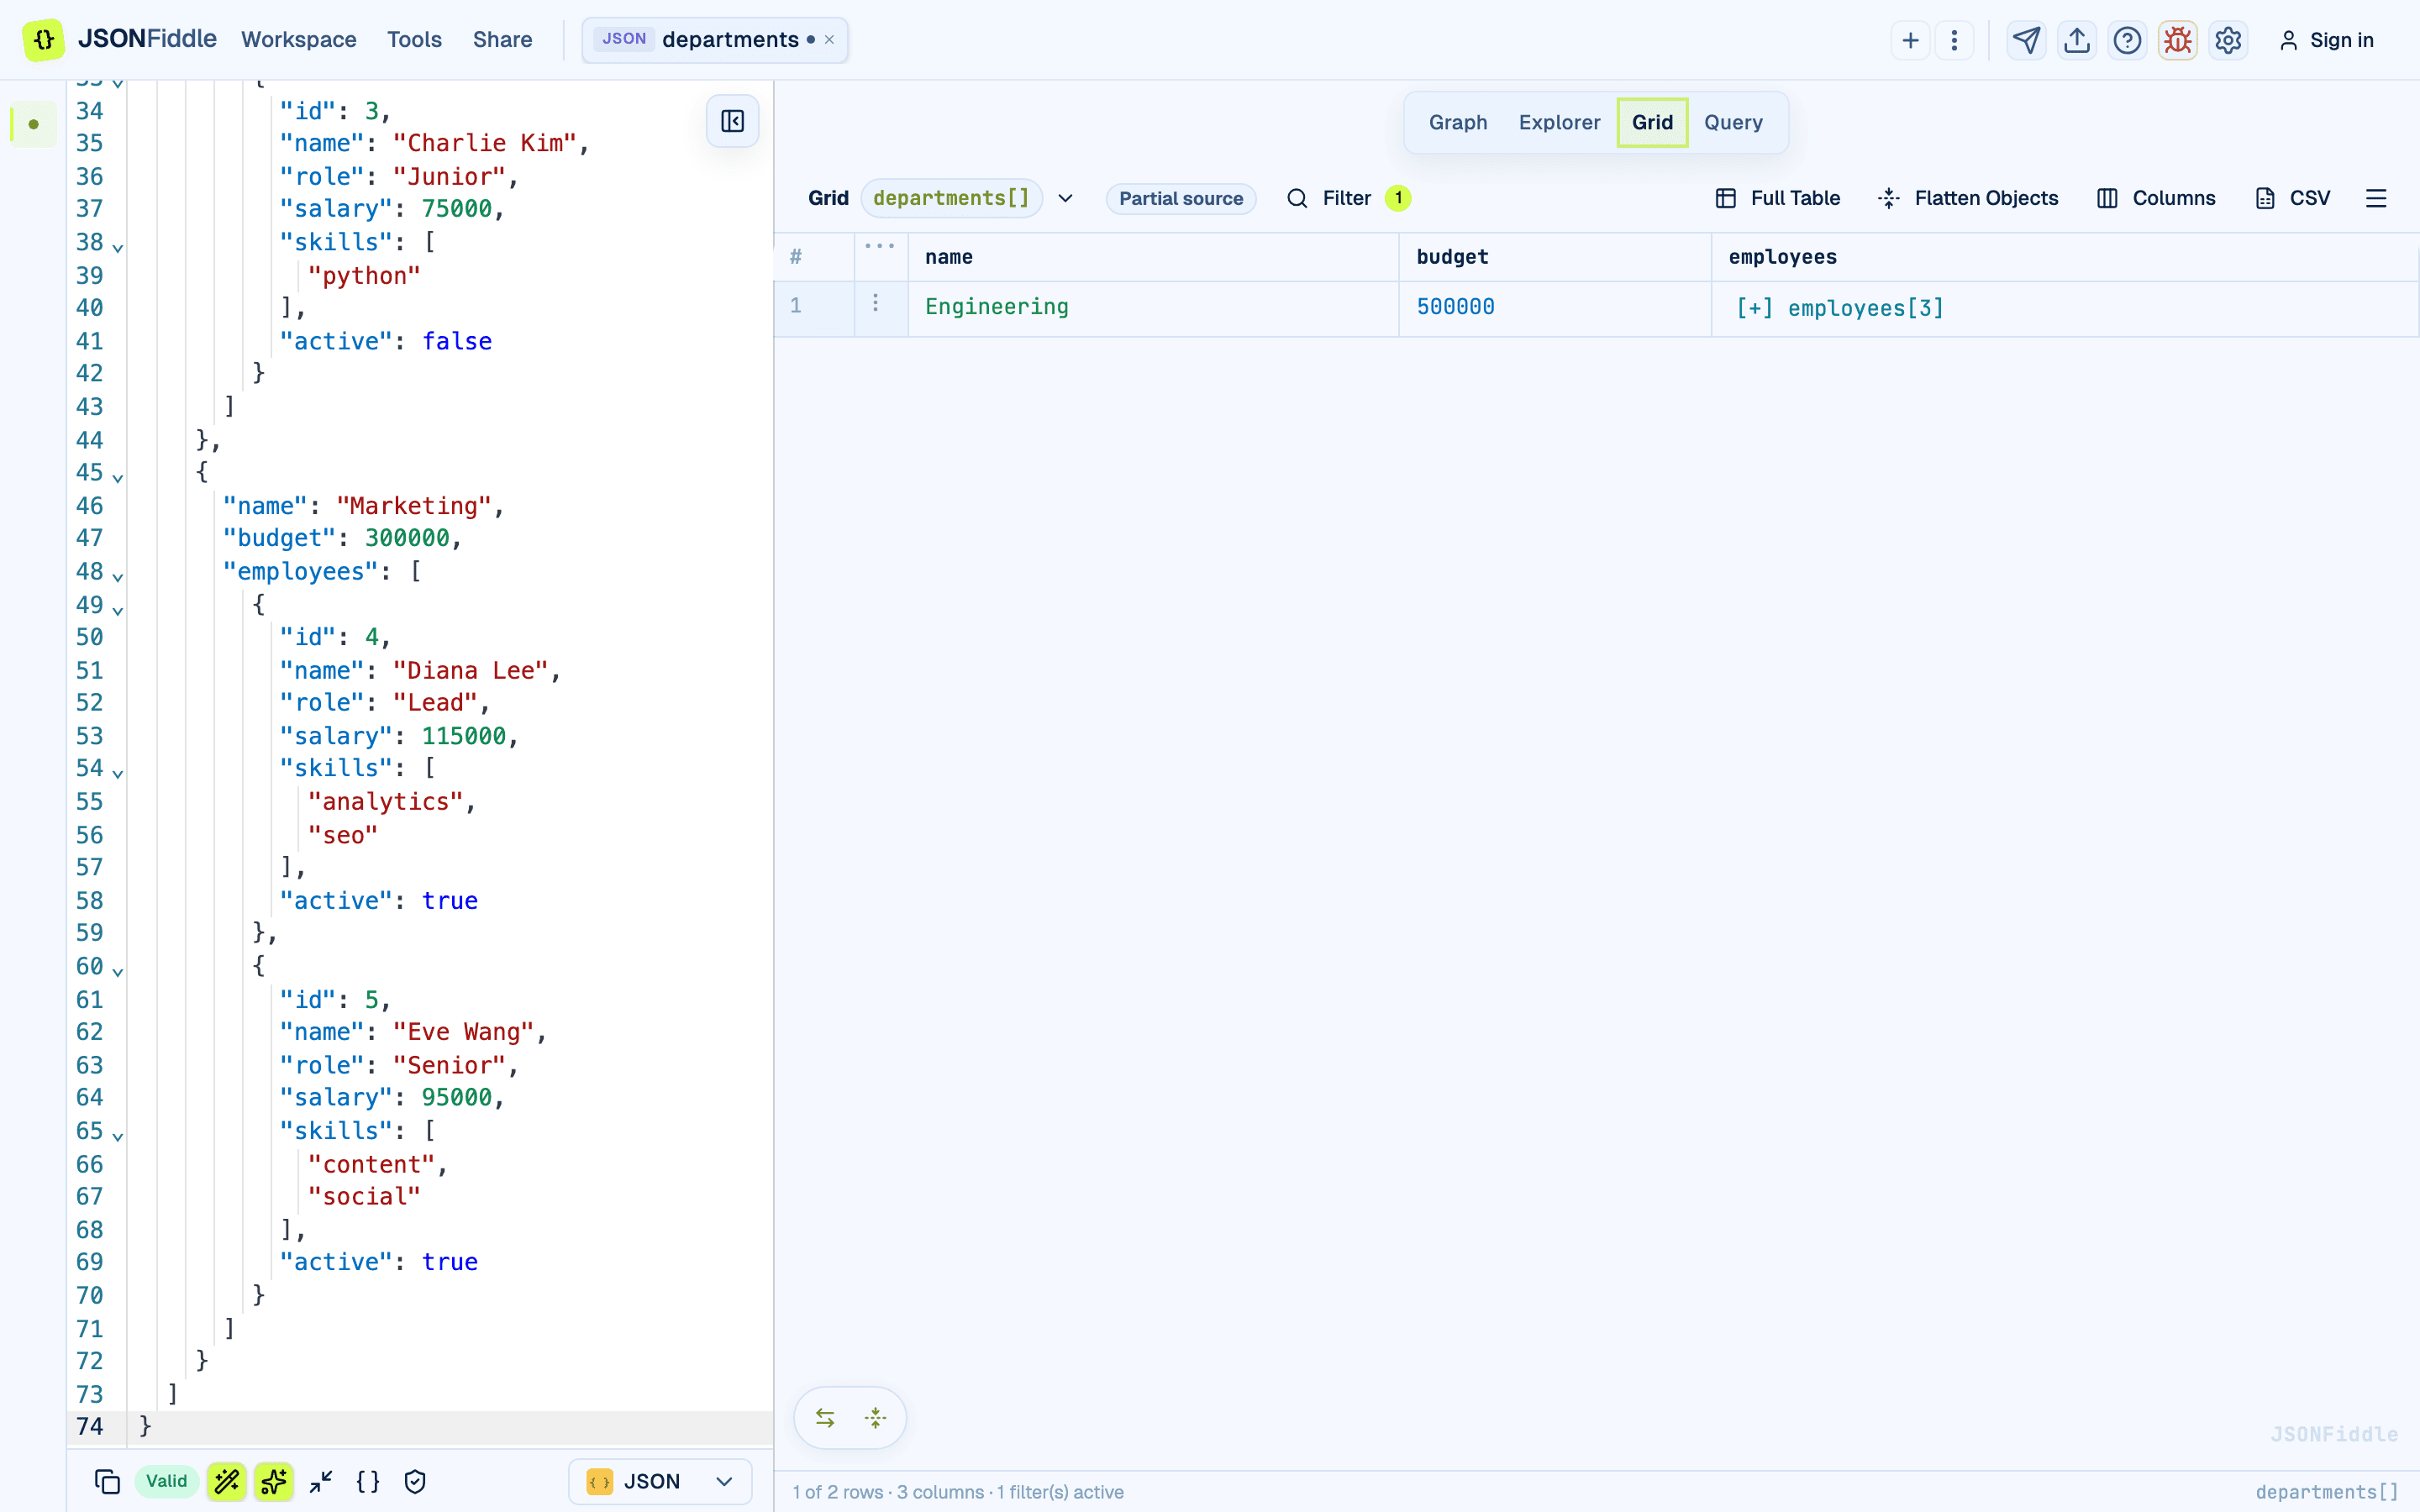
Task: Collapse fold arrow at line 54
Action: tap(118, 774)
